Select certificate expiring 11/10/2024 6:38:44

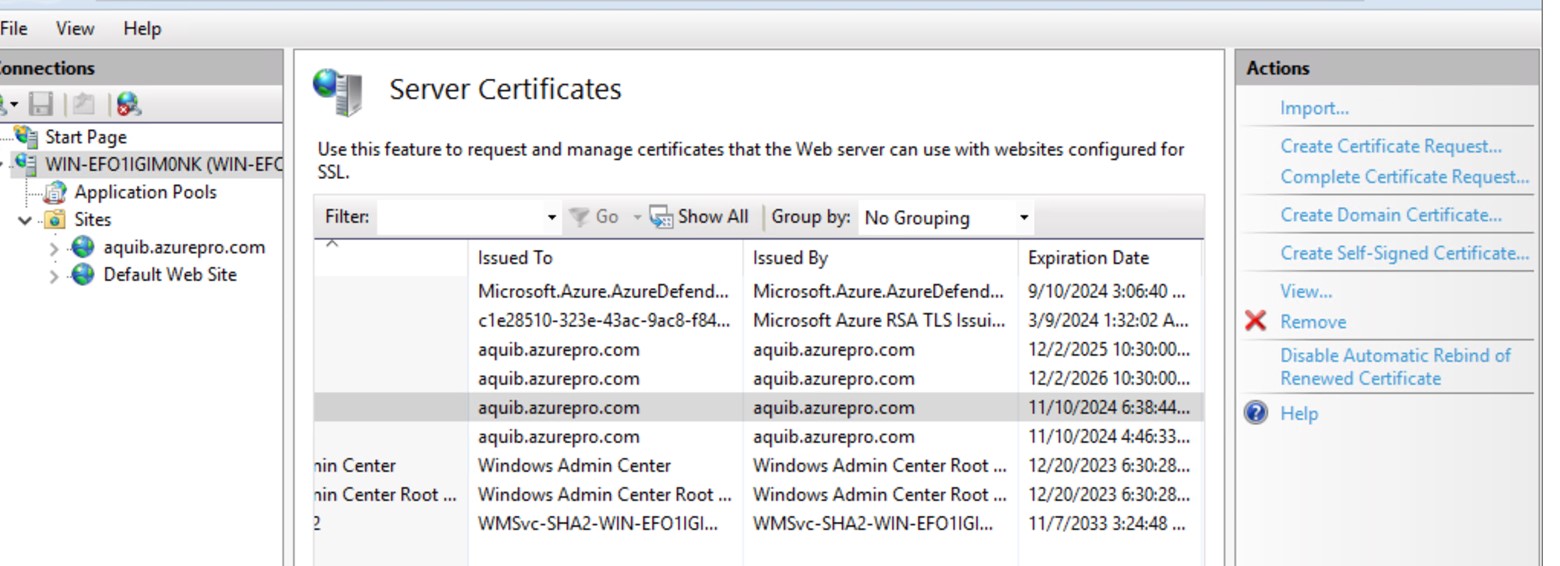click(x=759, y=407)
